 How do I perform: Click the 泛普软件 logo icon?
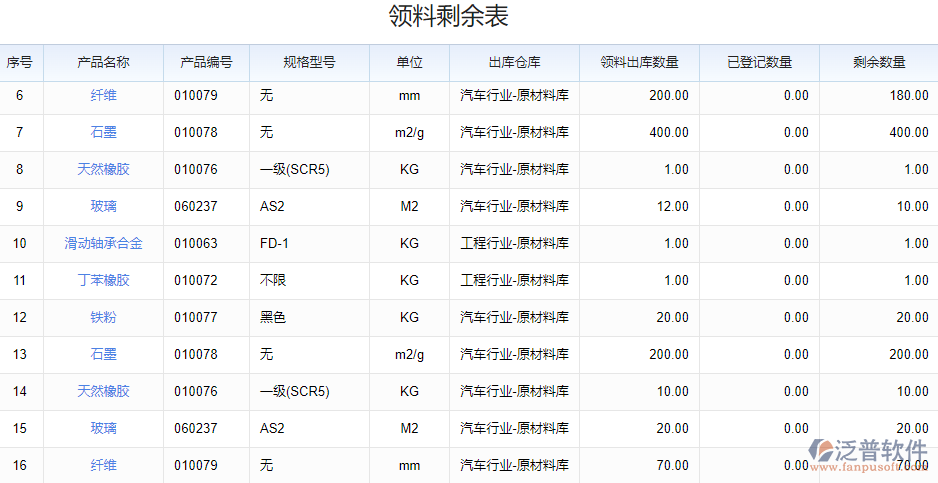click(x=823, y=451)
